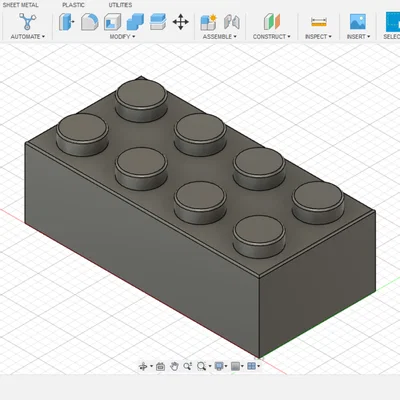Click the Grid and Snaps icon
The width and height of the screenshot is (400, 400).
tap(235, 366)
